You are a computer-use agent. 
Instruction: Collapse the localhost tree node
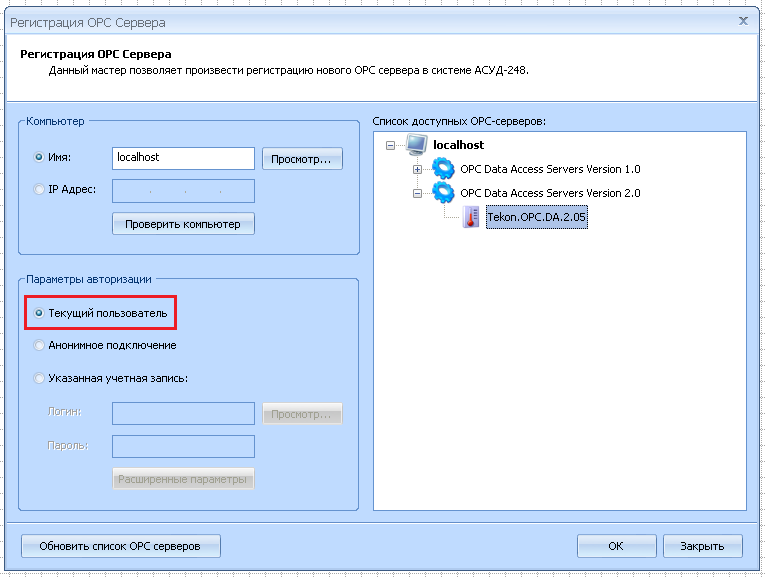pos(390,145)
